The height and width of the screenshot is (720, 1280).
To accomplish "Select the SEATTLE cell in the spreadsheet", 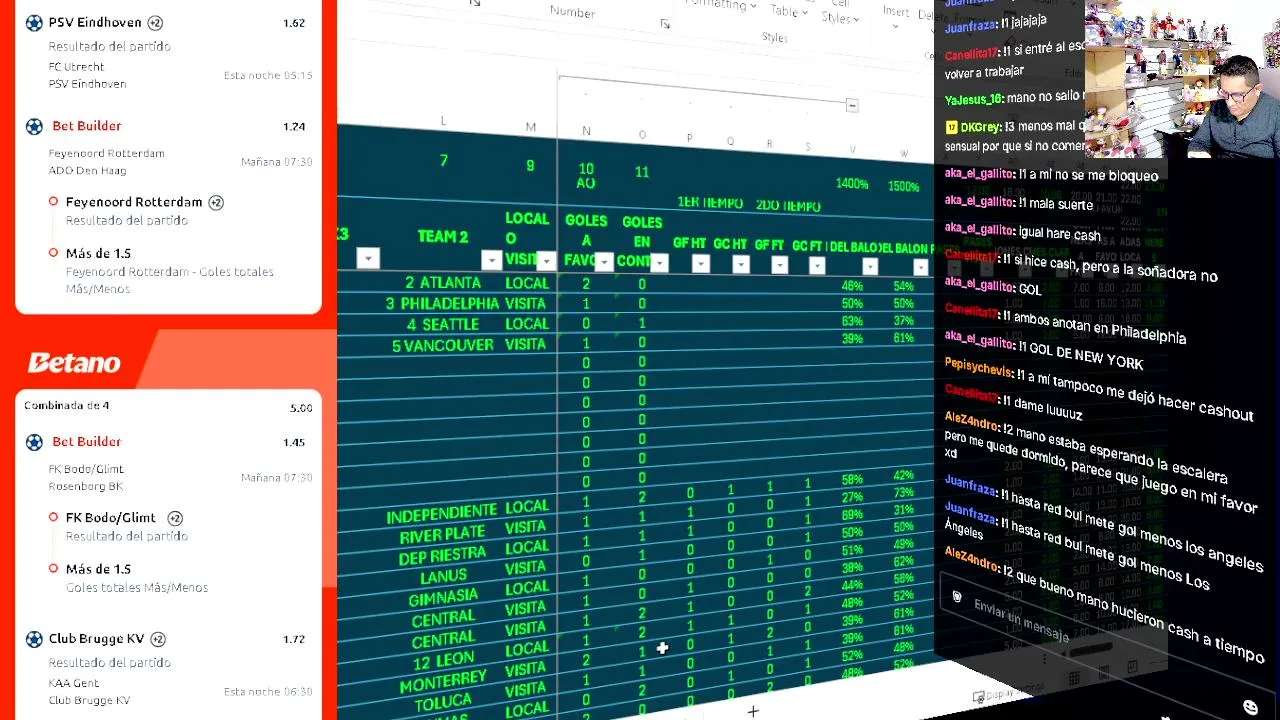I will point(443,324).
